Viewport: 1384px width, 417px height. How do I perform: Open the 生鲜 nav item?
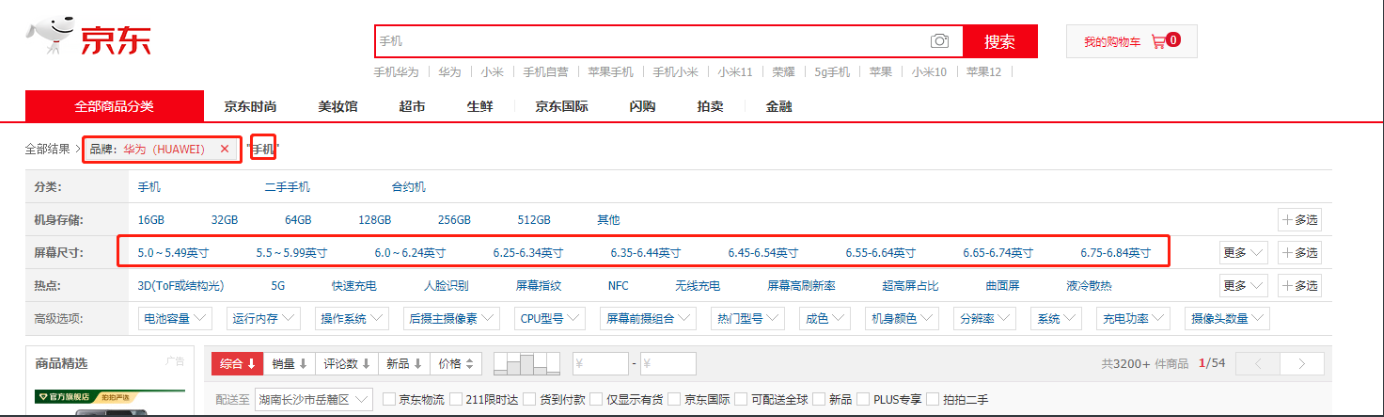480,106
